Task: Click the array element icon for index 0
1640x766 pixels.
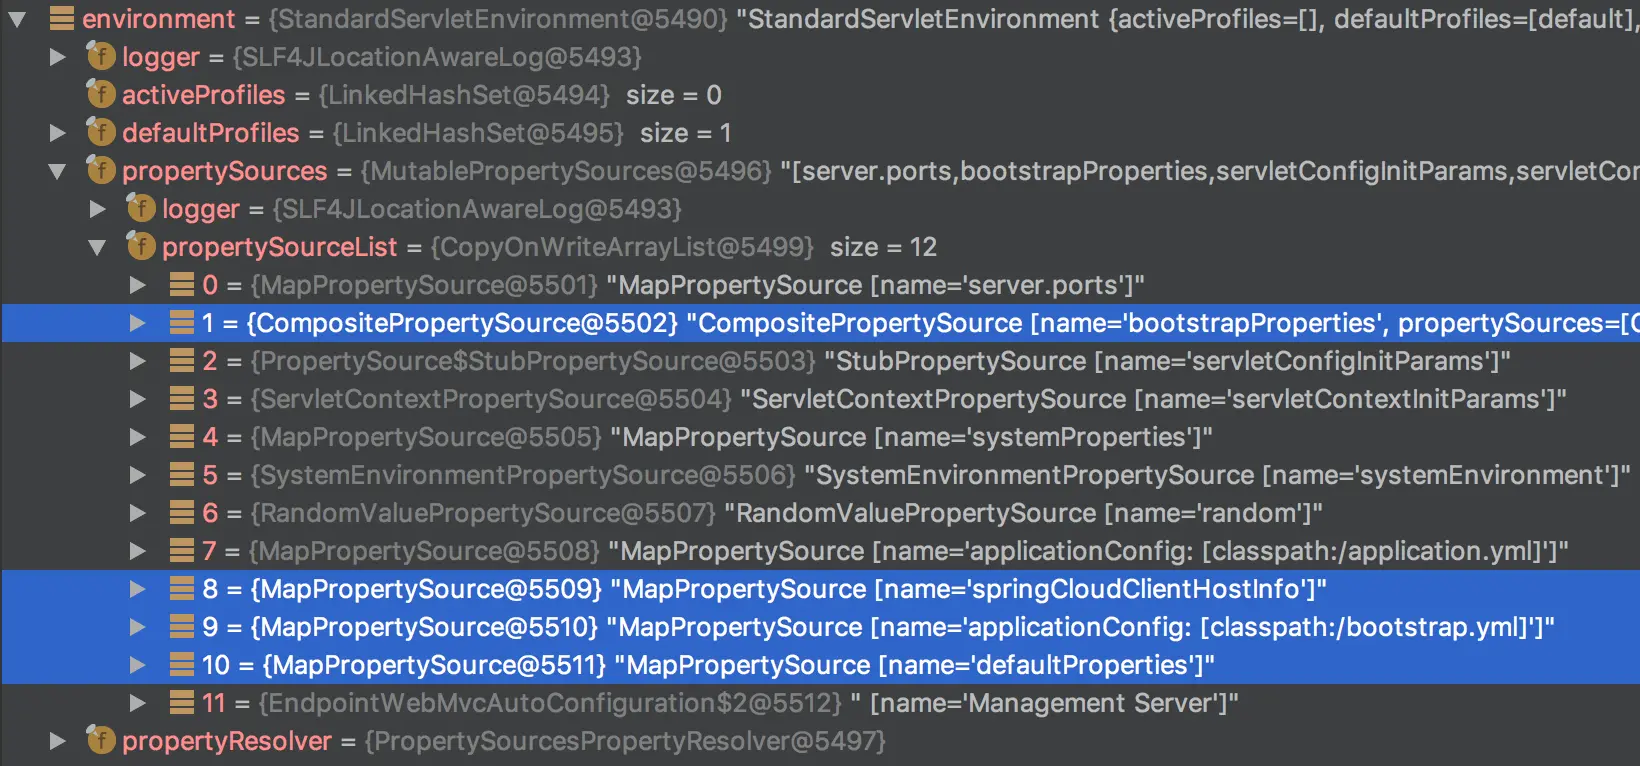Action: 182,285
